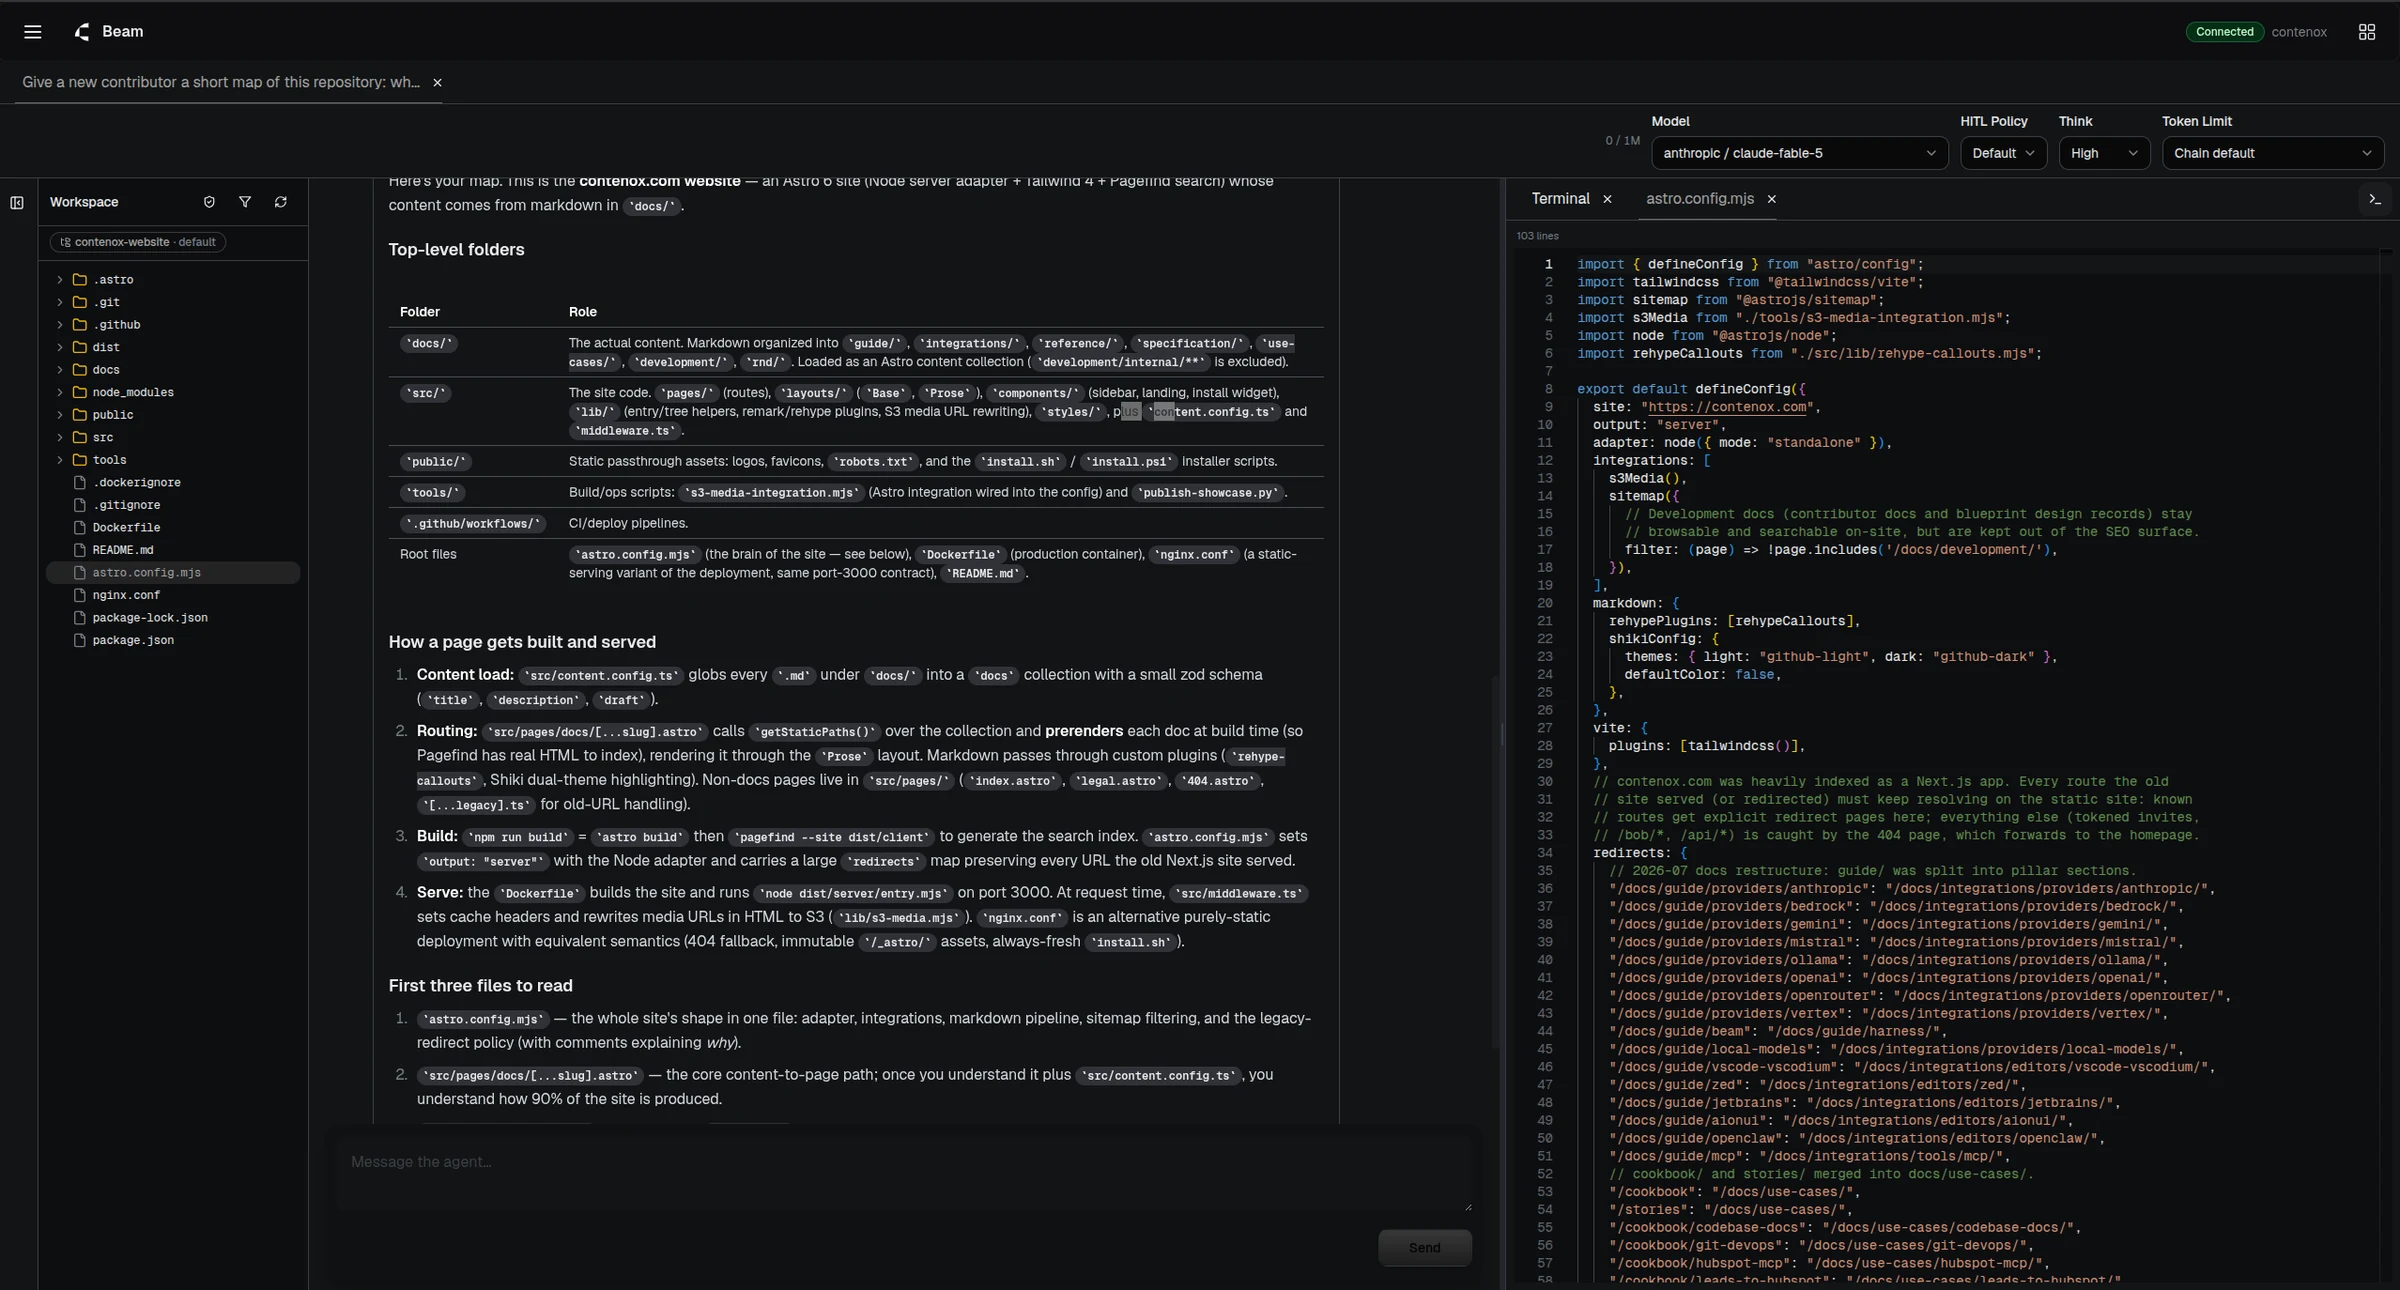This screenshot has height=1290, width=2400.
Task: Click the Connected status badge
Action: (x=2224, y=32)
